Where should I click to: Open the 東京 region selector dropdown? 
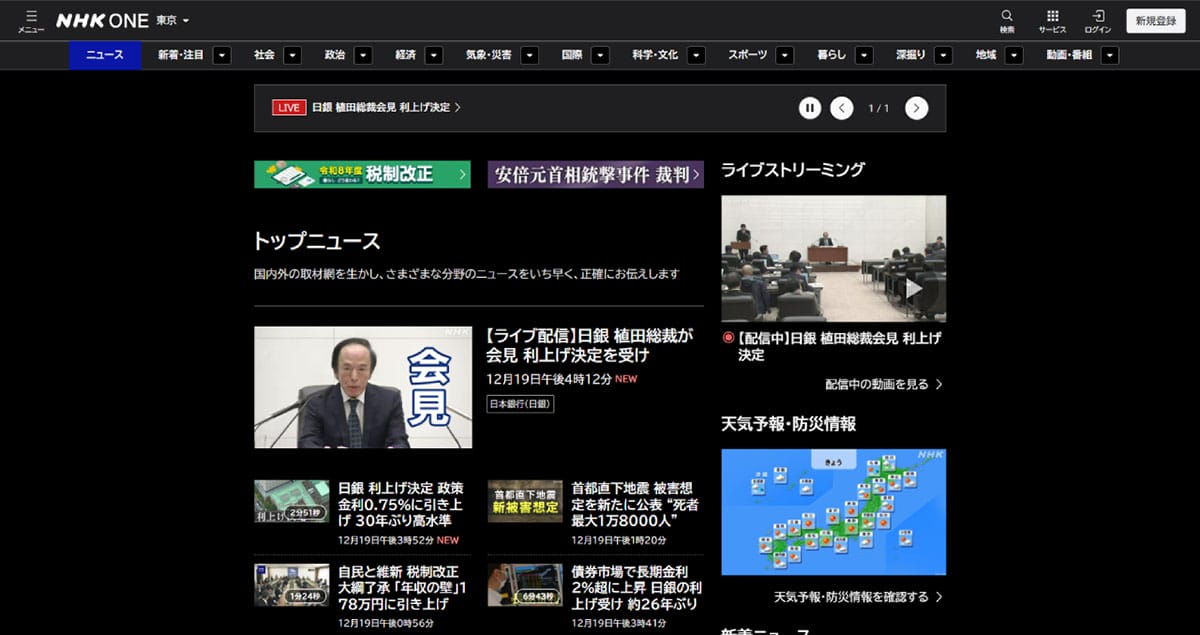171,20
